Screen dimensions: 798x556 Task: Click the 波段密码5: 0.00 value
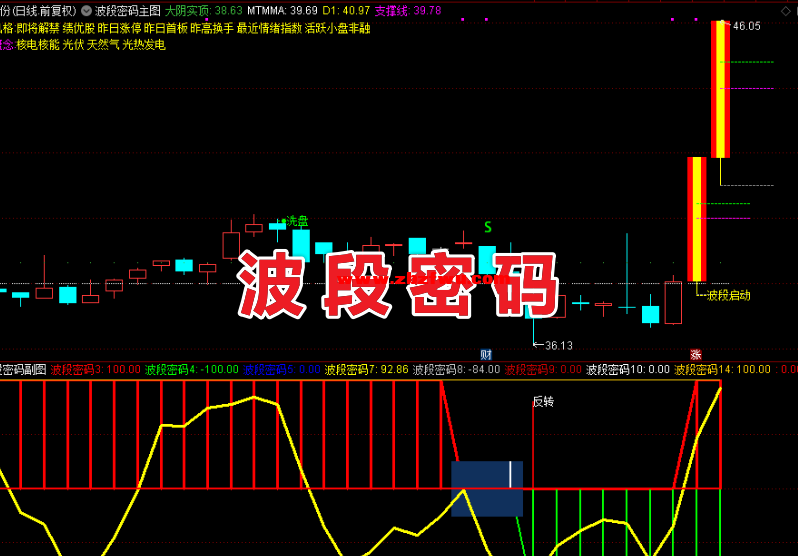(x=282, y=370)
